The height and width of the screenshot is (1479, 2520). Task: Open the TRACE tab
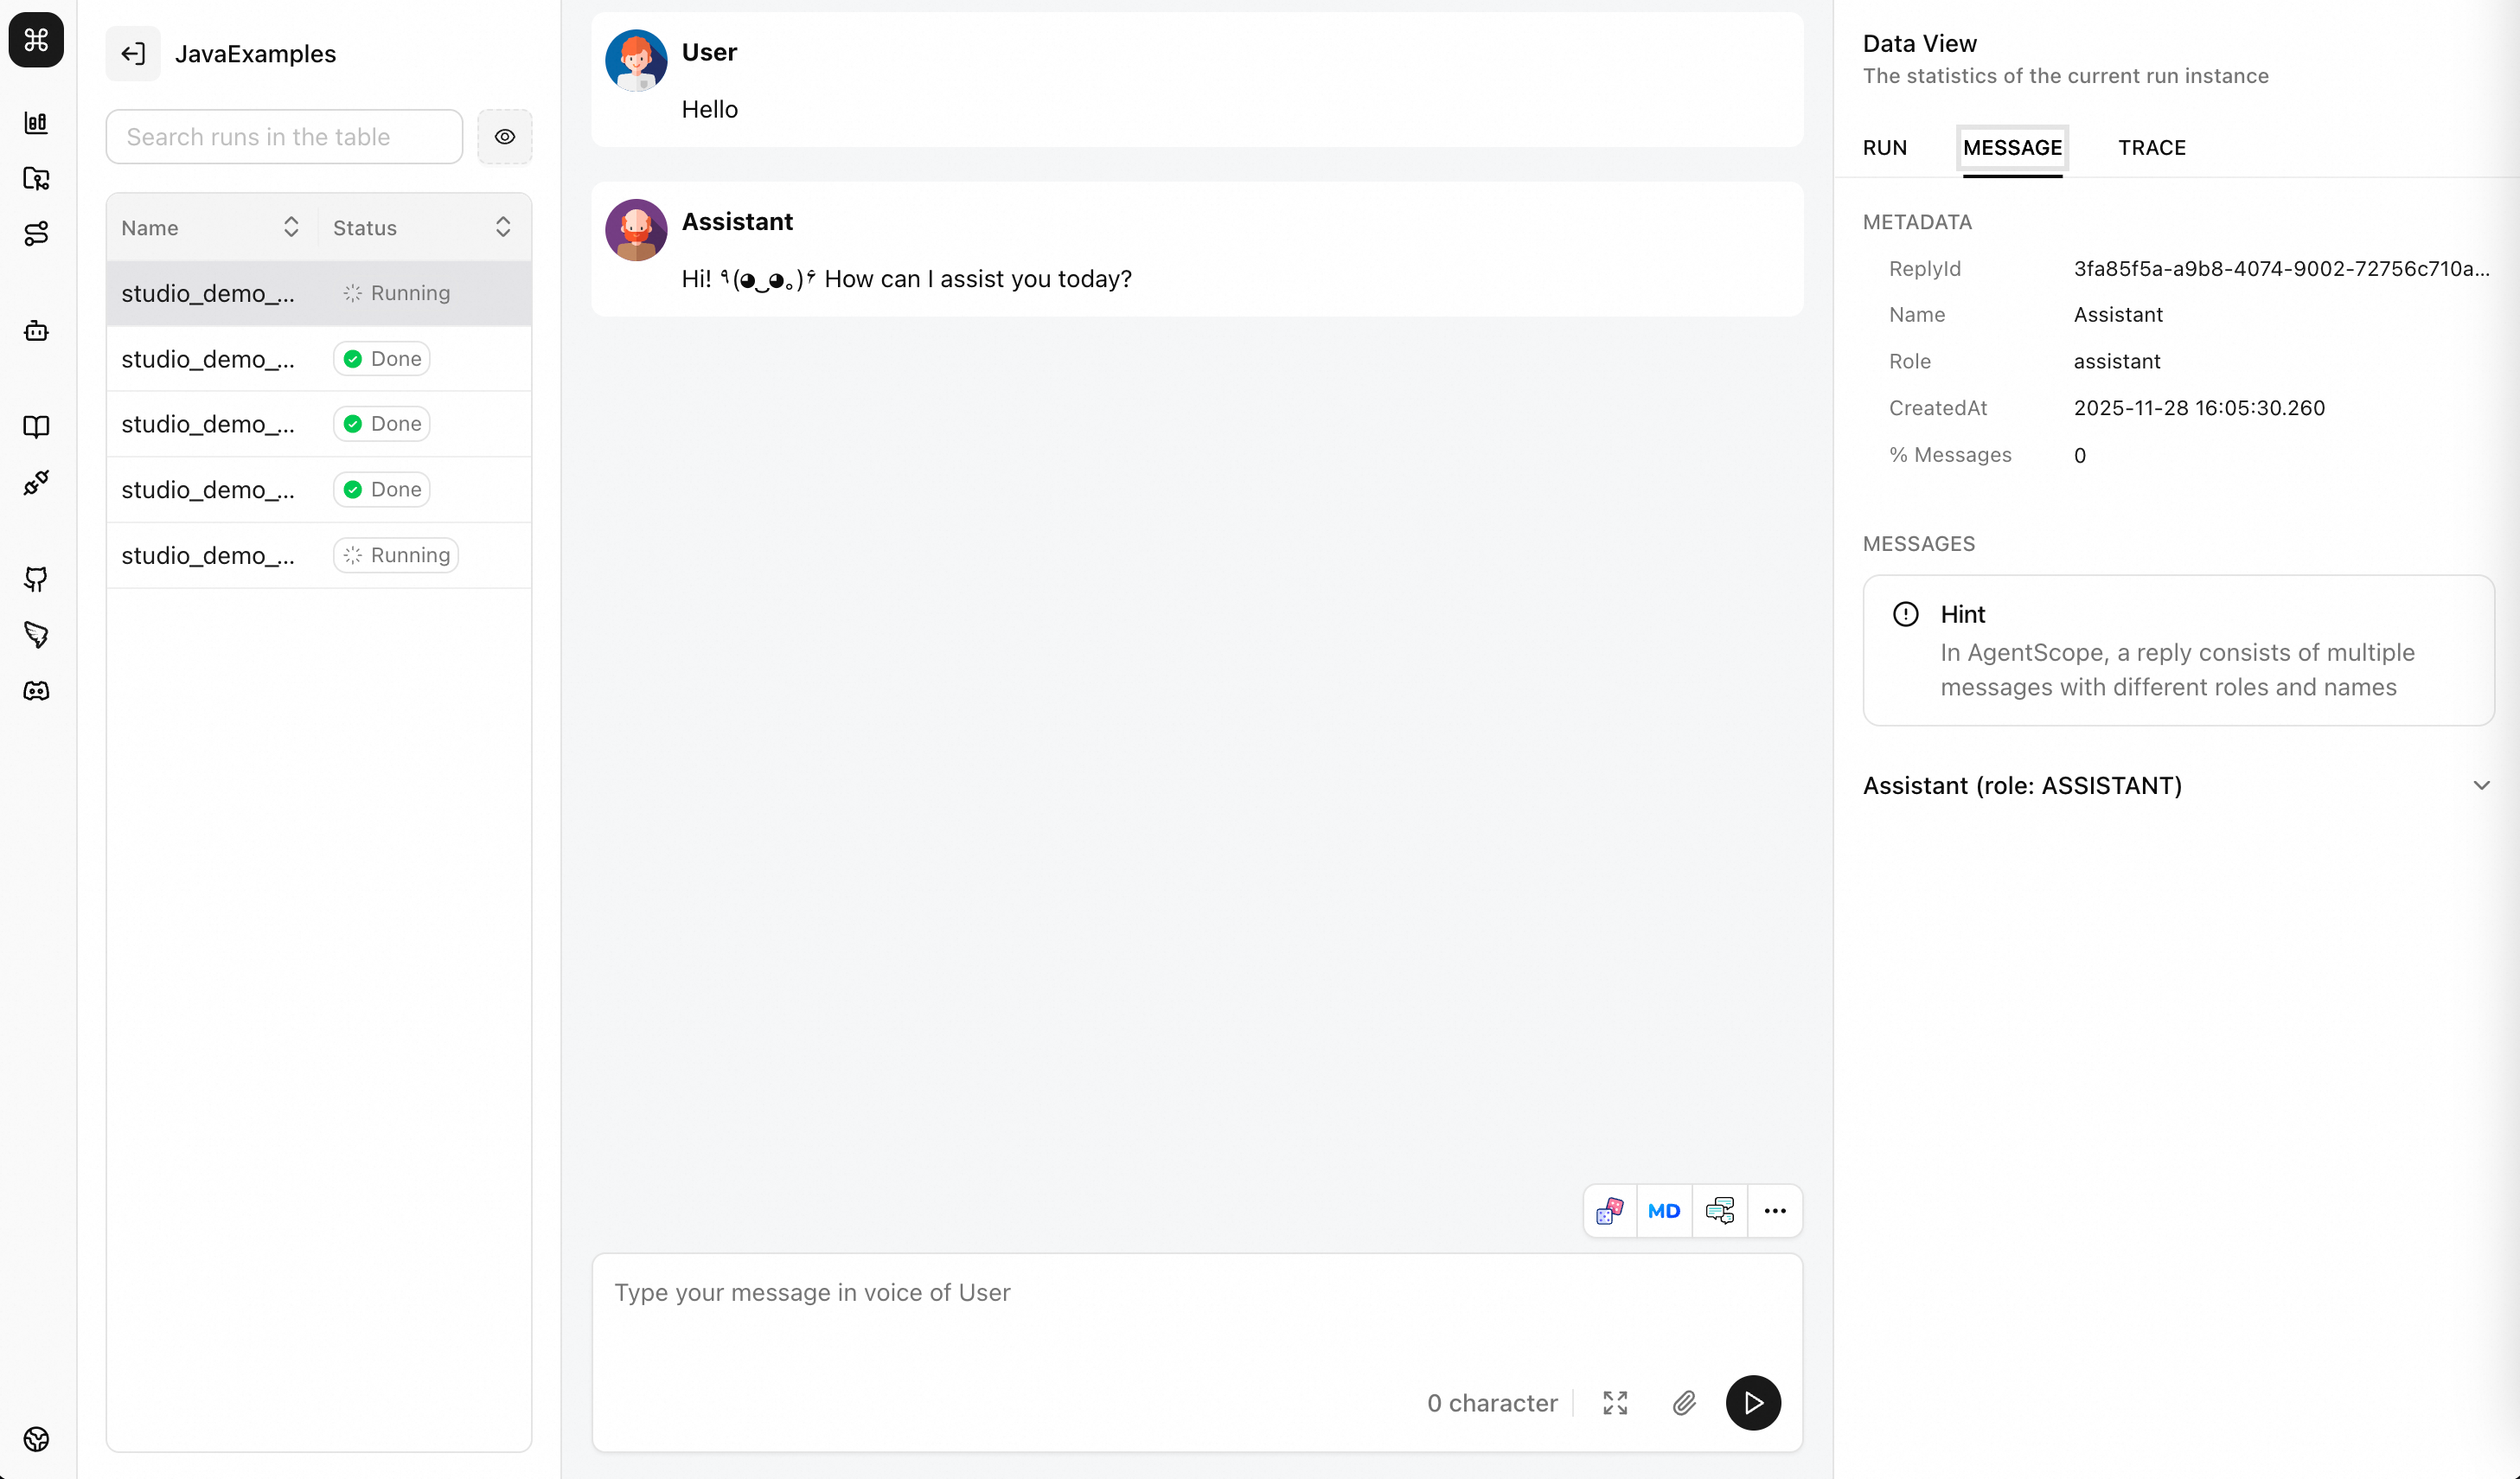(2152, 148)
